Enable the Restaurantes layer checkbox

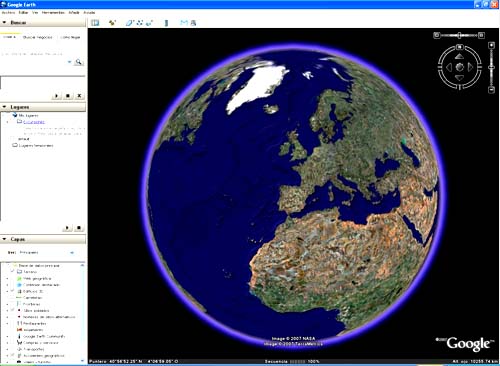[x=13, y=323]
